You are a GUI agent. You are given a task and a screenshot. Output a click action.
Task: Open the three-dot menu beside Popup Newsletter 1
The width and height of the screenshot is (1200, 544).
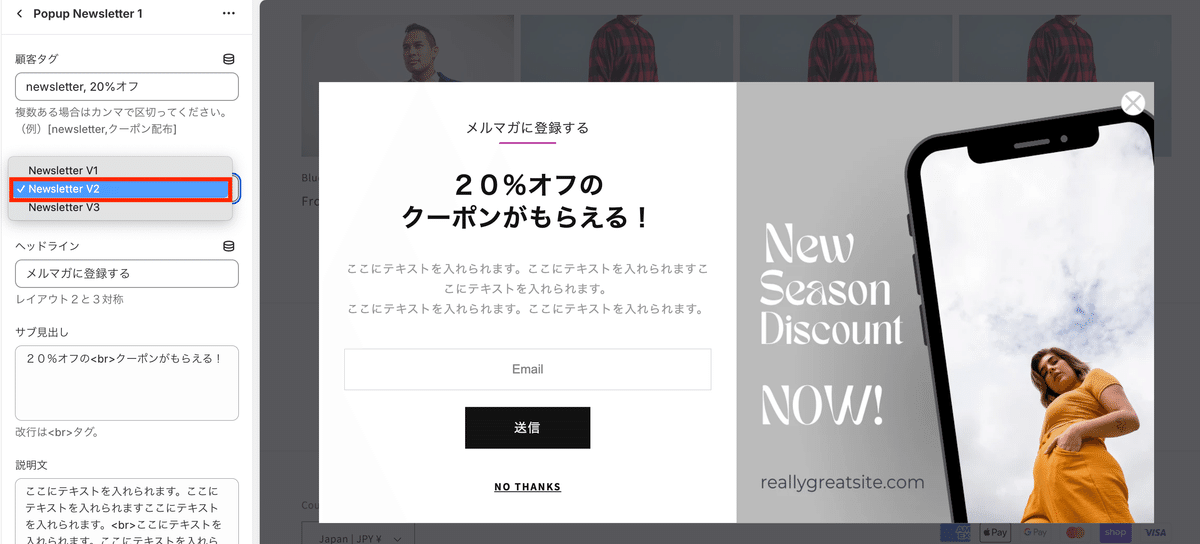coord(229,14)
